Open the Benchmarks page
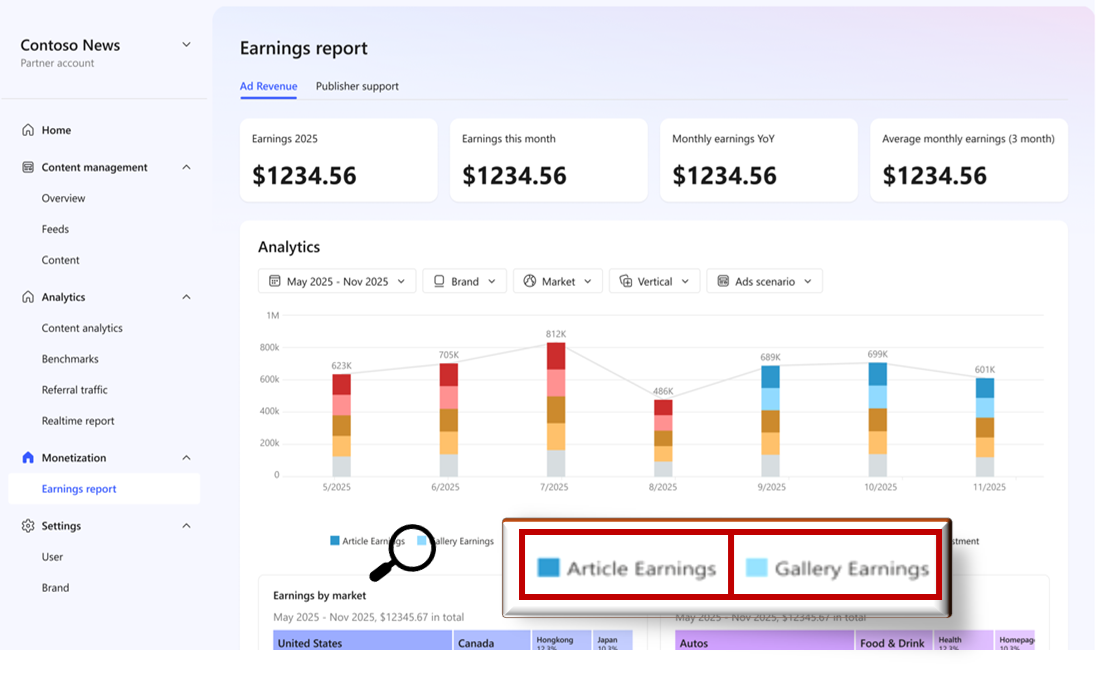The width and height of the screenshot is (1098, 673). click(x=70, y=359)
